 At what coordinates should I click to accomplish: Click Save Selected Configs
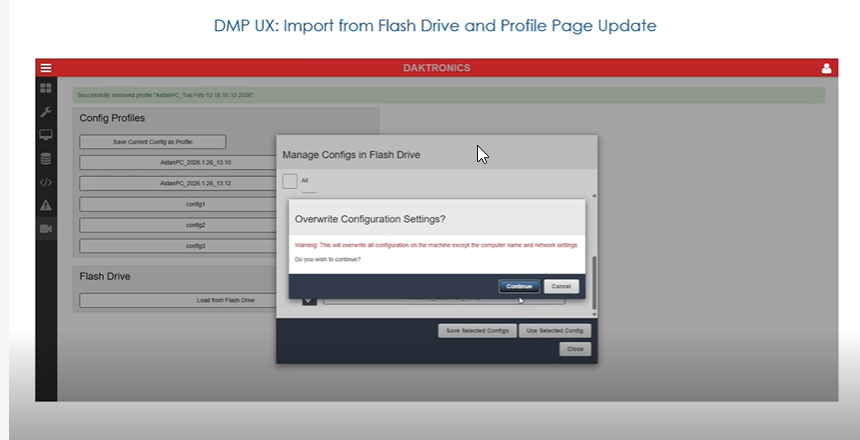coord(477,331)
